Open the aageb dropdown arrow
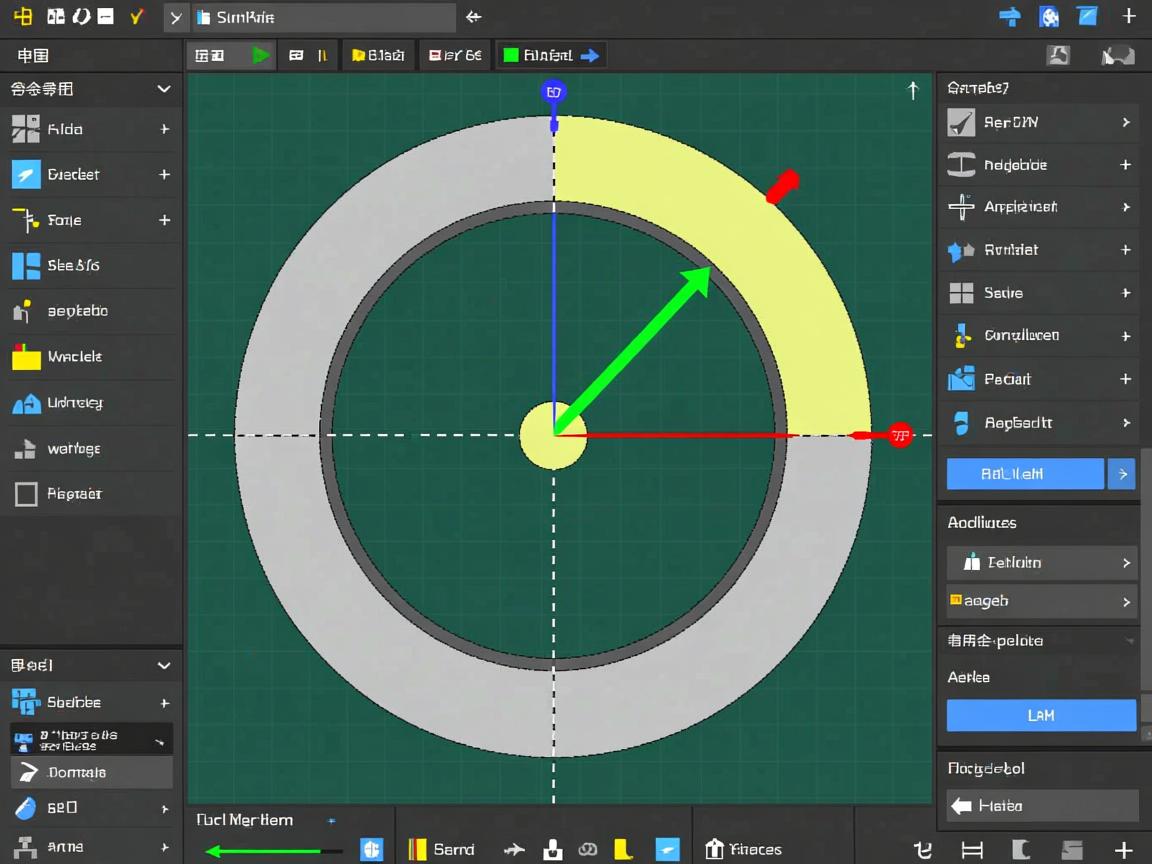Image resolution: width=1152 pixels, height=864 pixels. pos(1126,602)
